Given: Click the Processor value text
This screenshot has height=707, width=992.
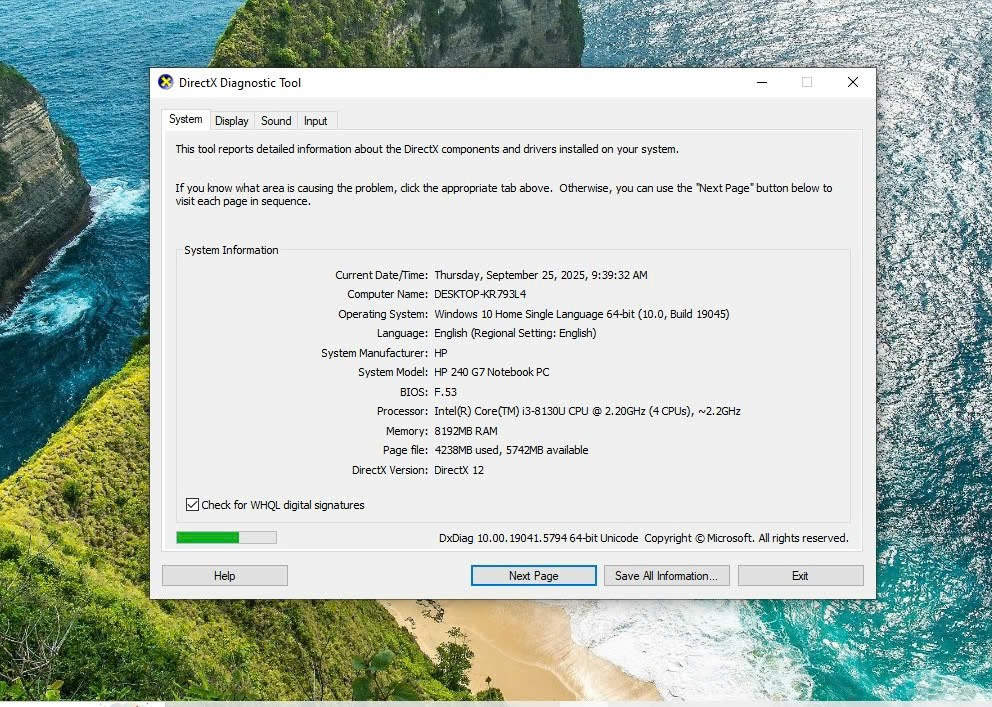Looking at the screenshot, I should [x=587, y=411].
